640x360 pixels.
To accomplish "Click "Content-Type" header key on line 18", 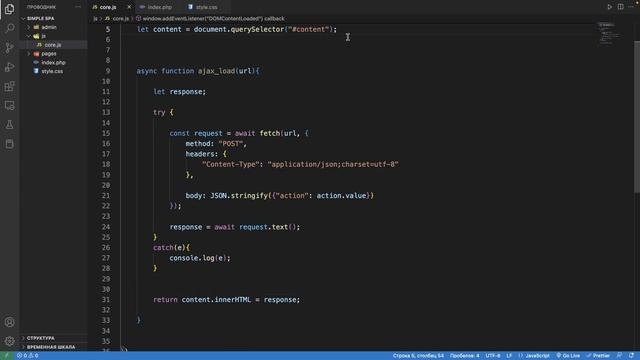I will pyautogui.click(x=231, y=164).
